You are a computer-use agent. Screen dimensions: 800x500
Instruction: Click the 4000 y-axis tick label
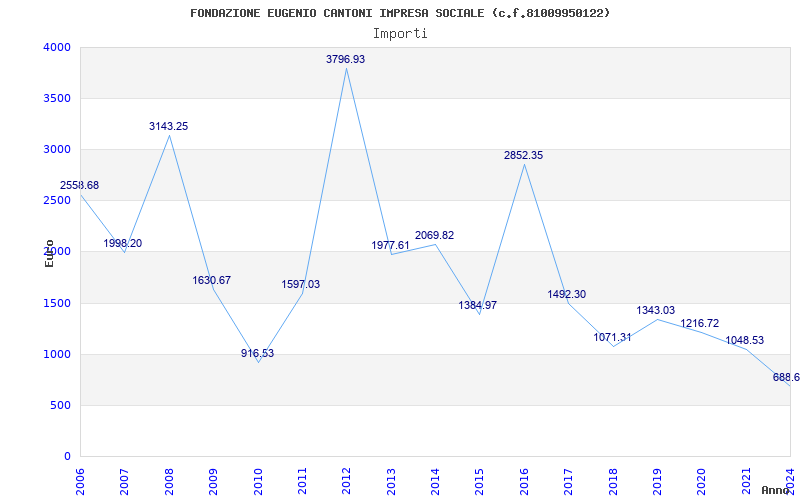point(57,48)
